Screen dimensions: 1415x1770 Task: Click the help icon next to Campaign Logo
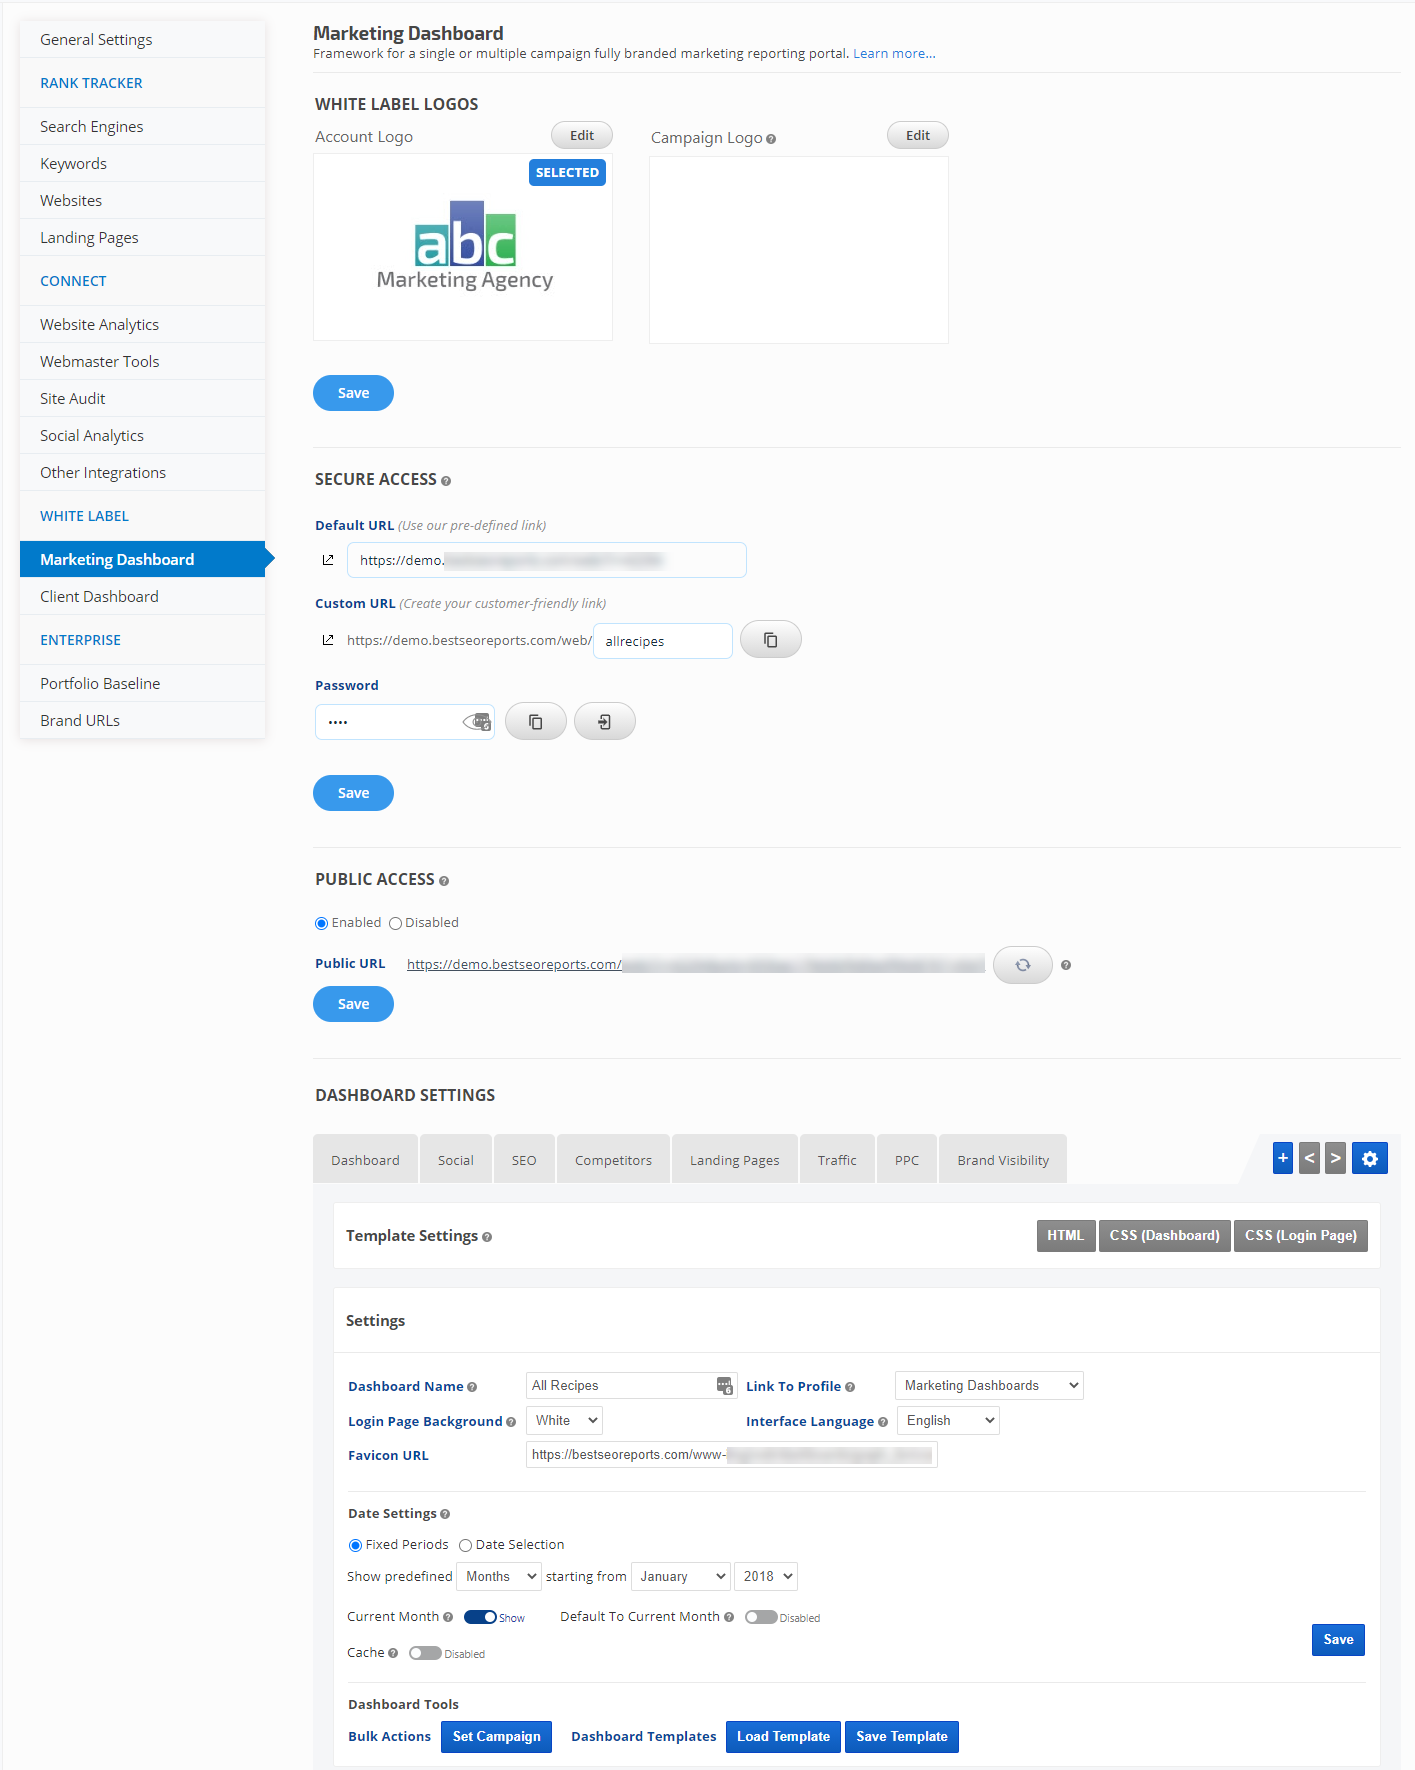(771, 139)
